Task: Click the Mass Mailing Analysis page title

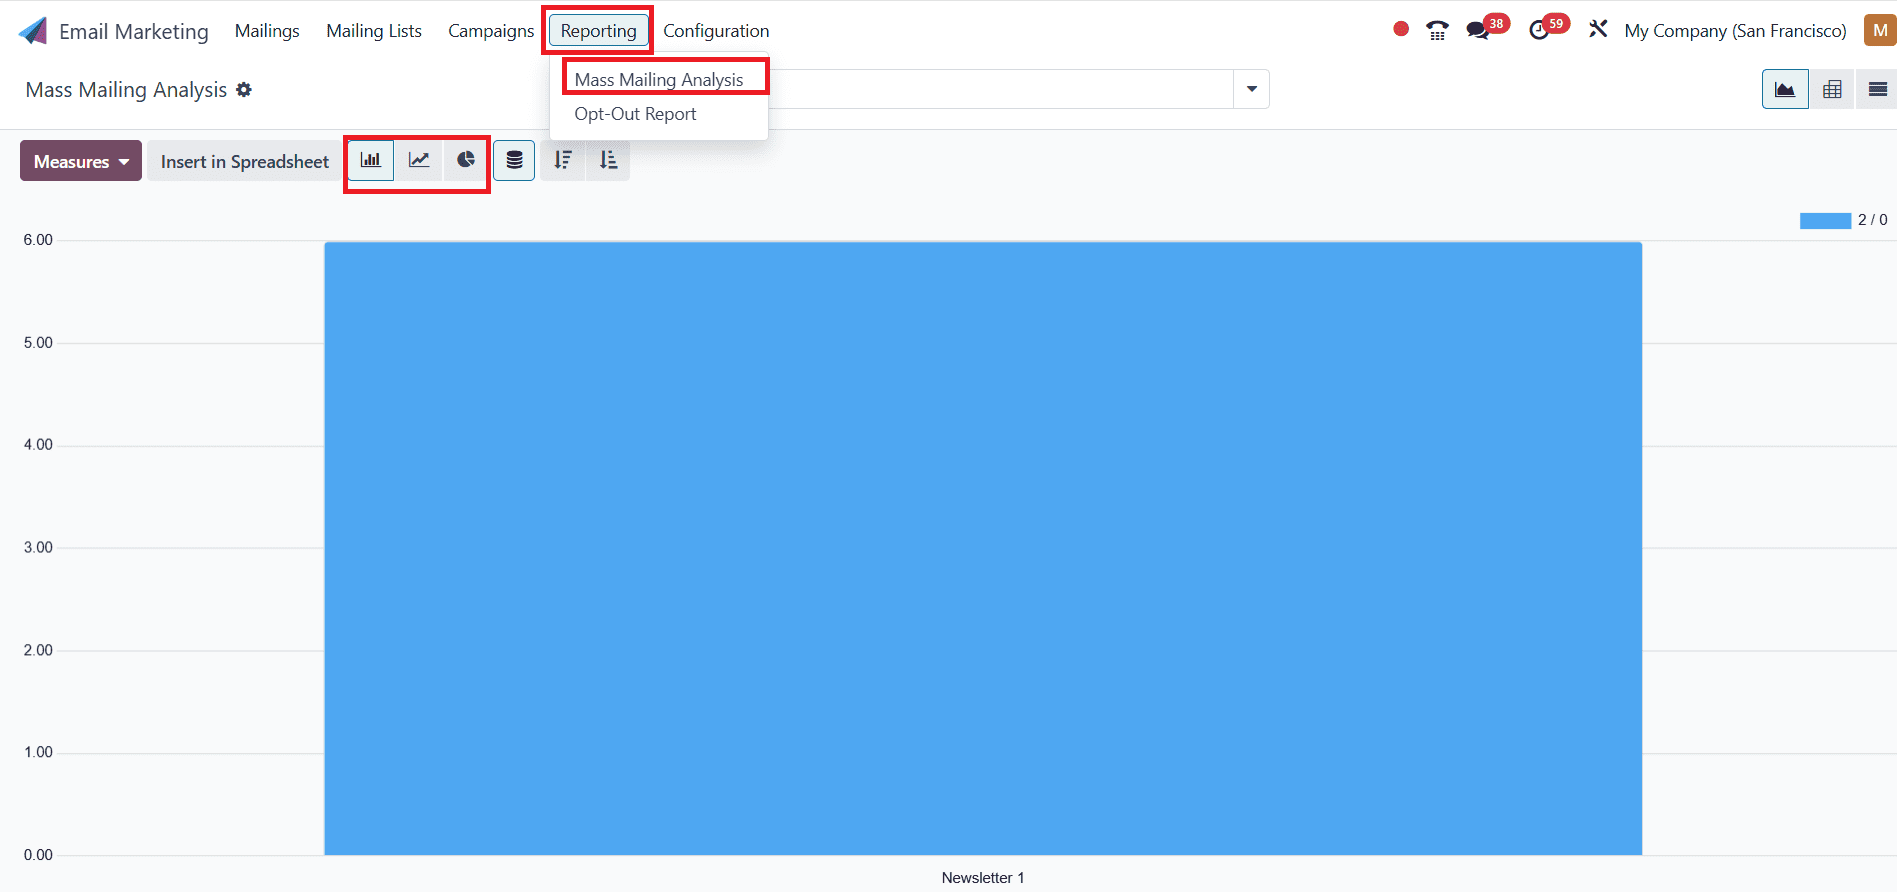Action: point(126,90)
